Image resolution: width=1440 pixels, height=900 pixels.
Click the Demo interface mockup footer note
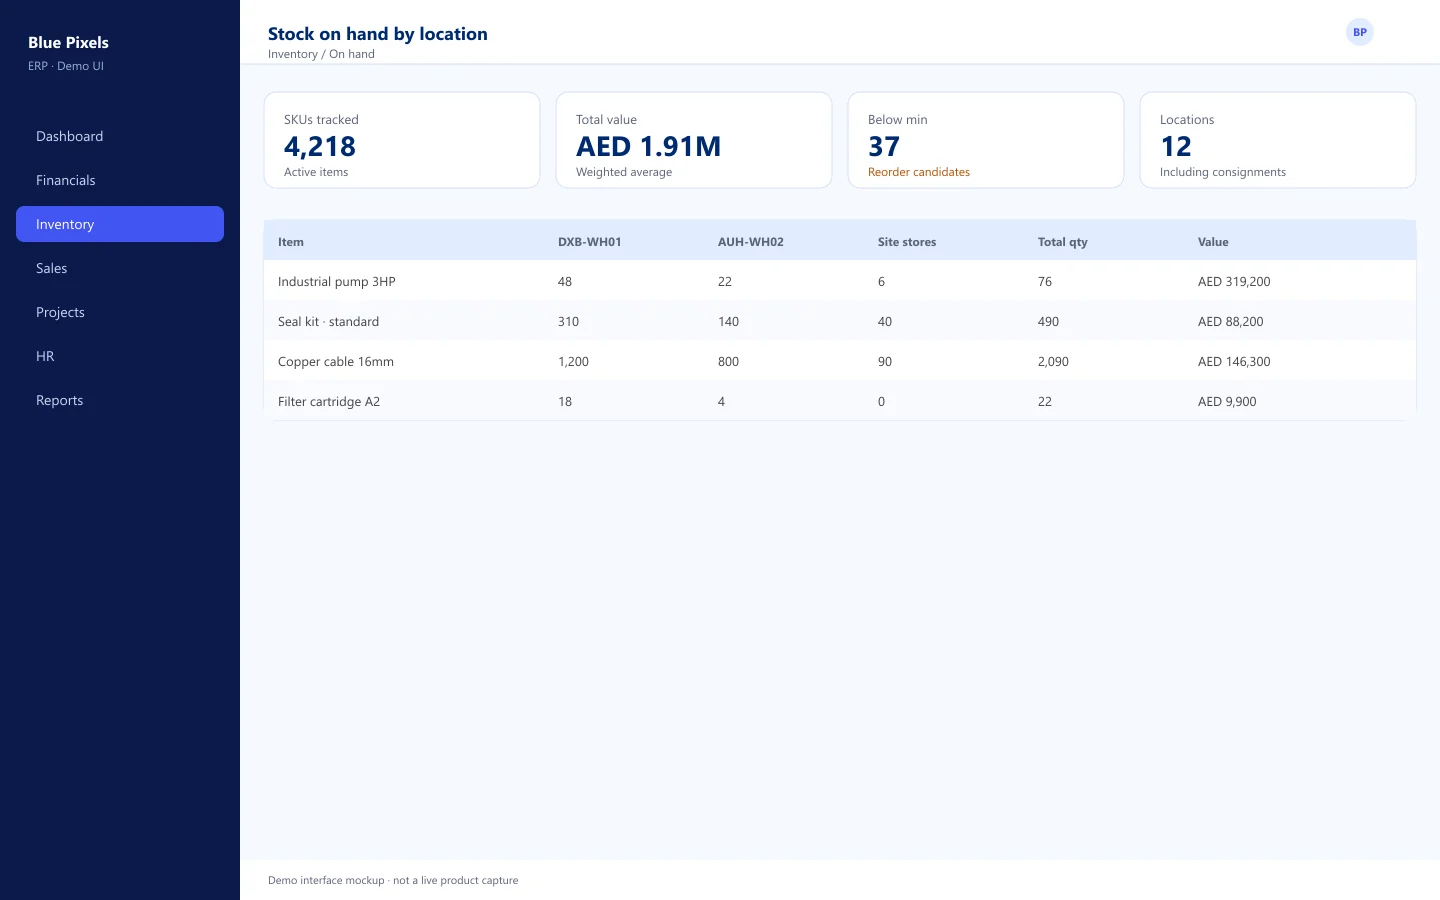[x=393, y=881]
